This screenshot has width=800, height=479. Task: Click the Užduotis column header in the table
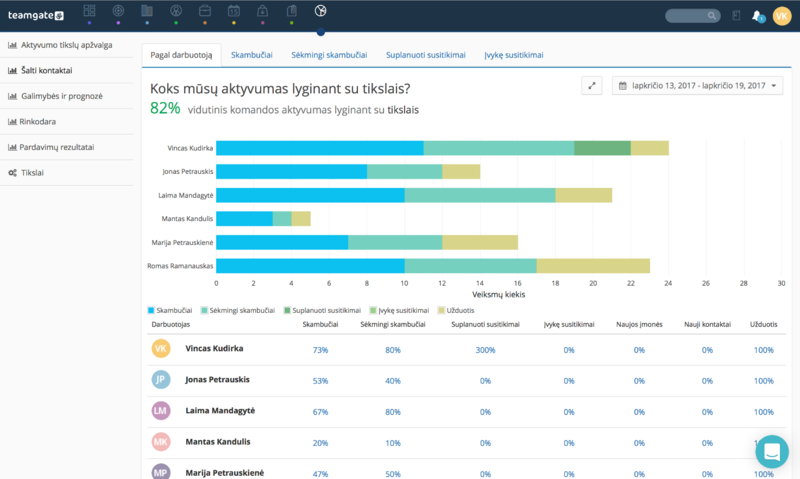pos(764,324)
